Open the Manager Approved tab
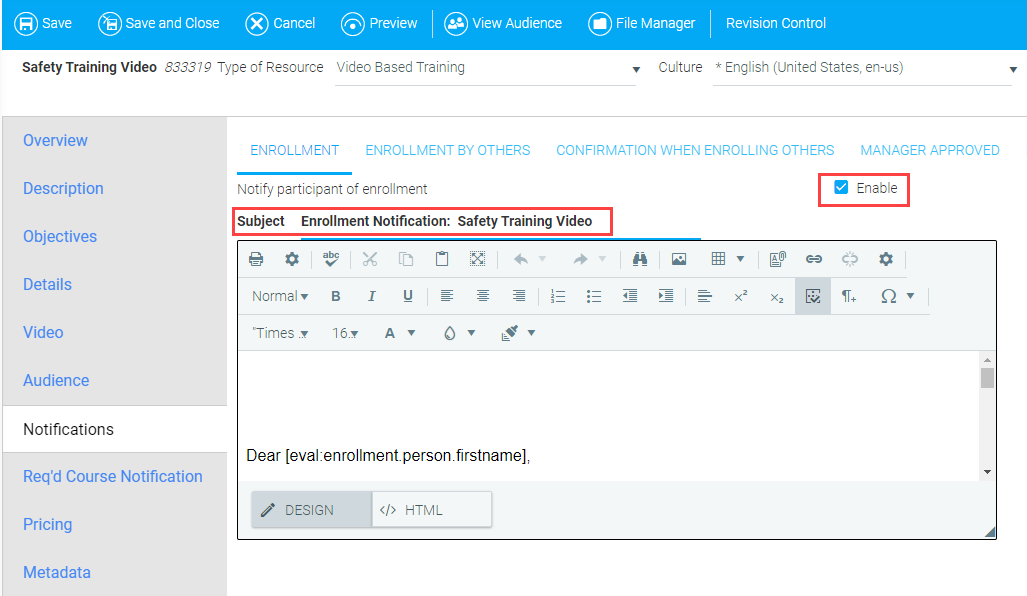Viewport: 1027px width, 596px height. coord(929,150)
